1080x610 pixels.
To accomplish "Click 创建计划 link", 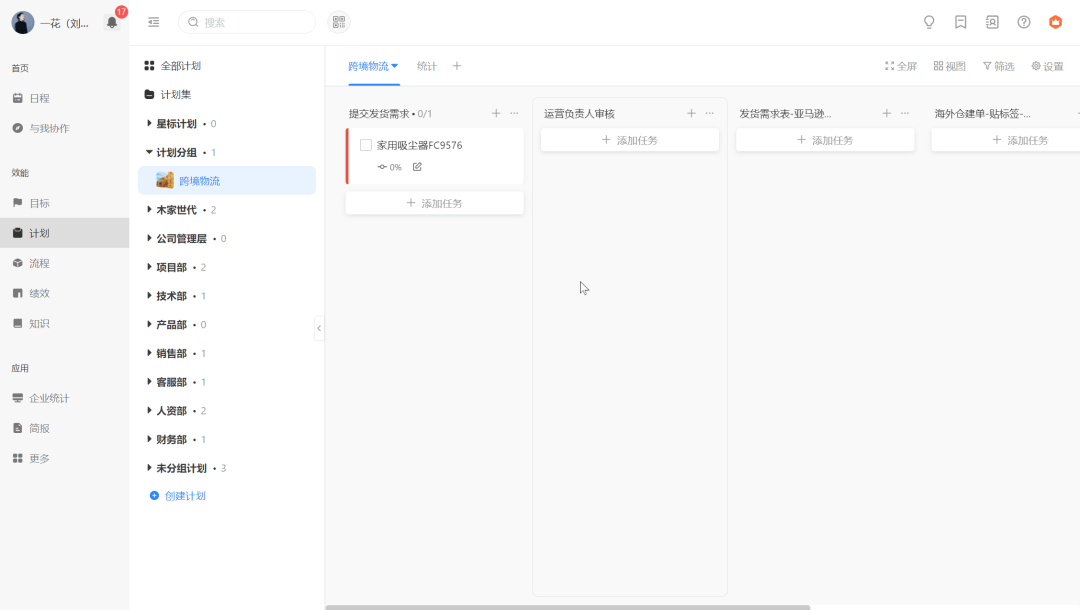I will [178, 496].
